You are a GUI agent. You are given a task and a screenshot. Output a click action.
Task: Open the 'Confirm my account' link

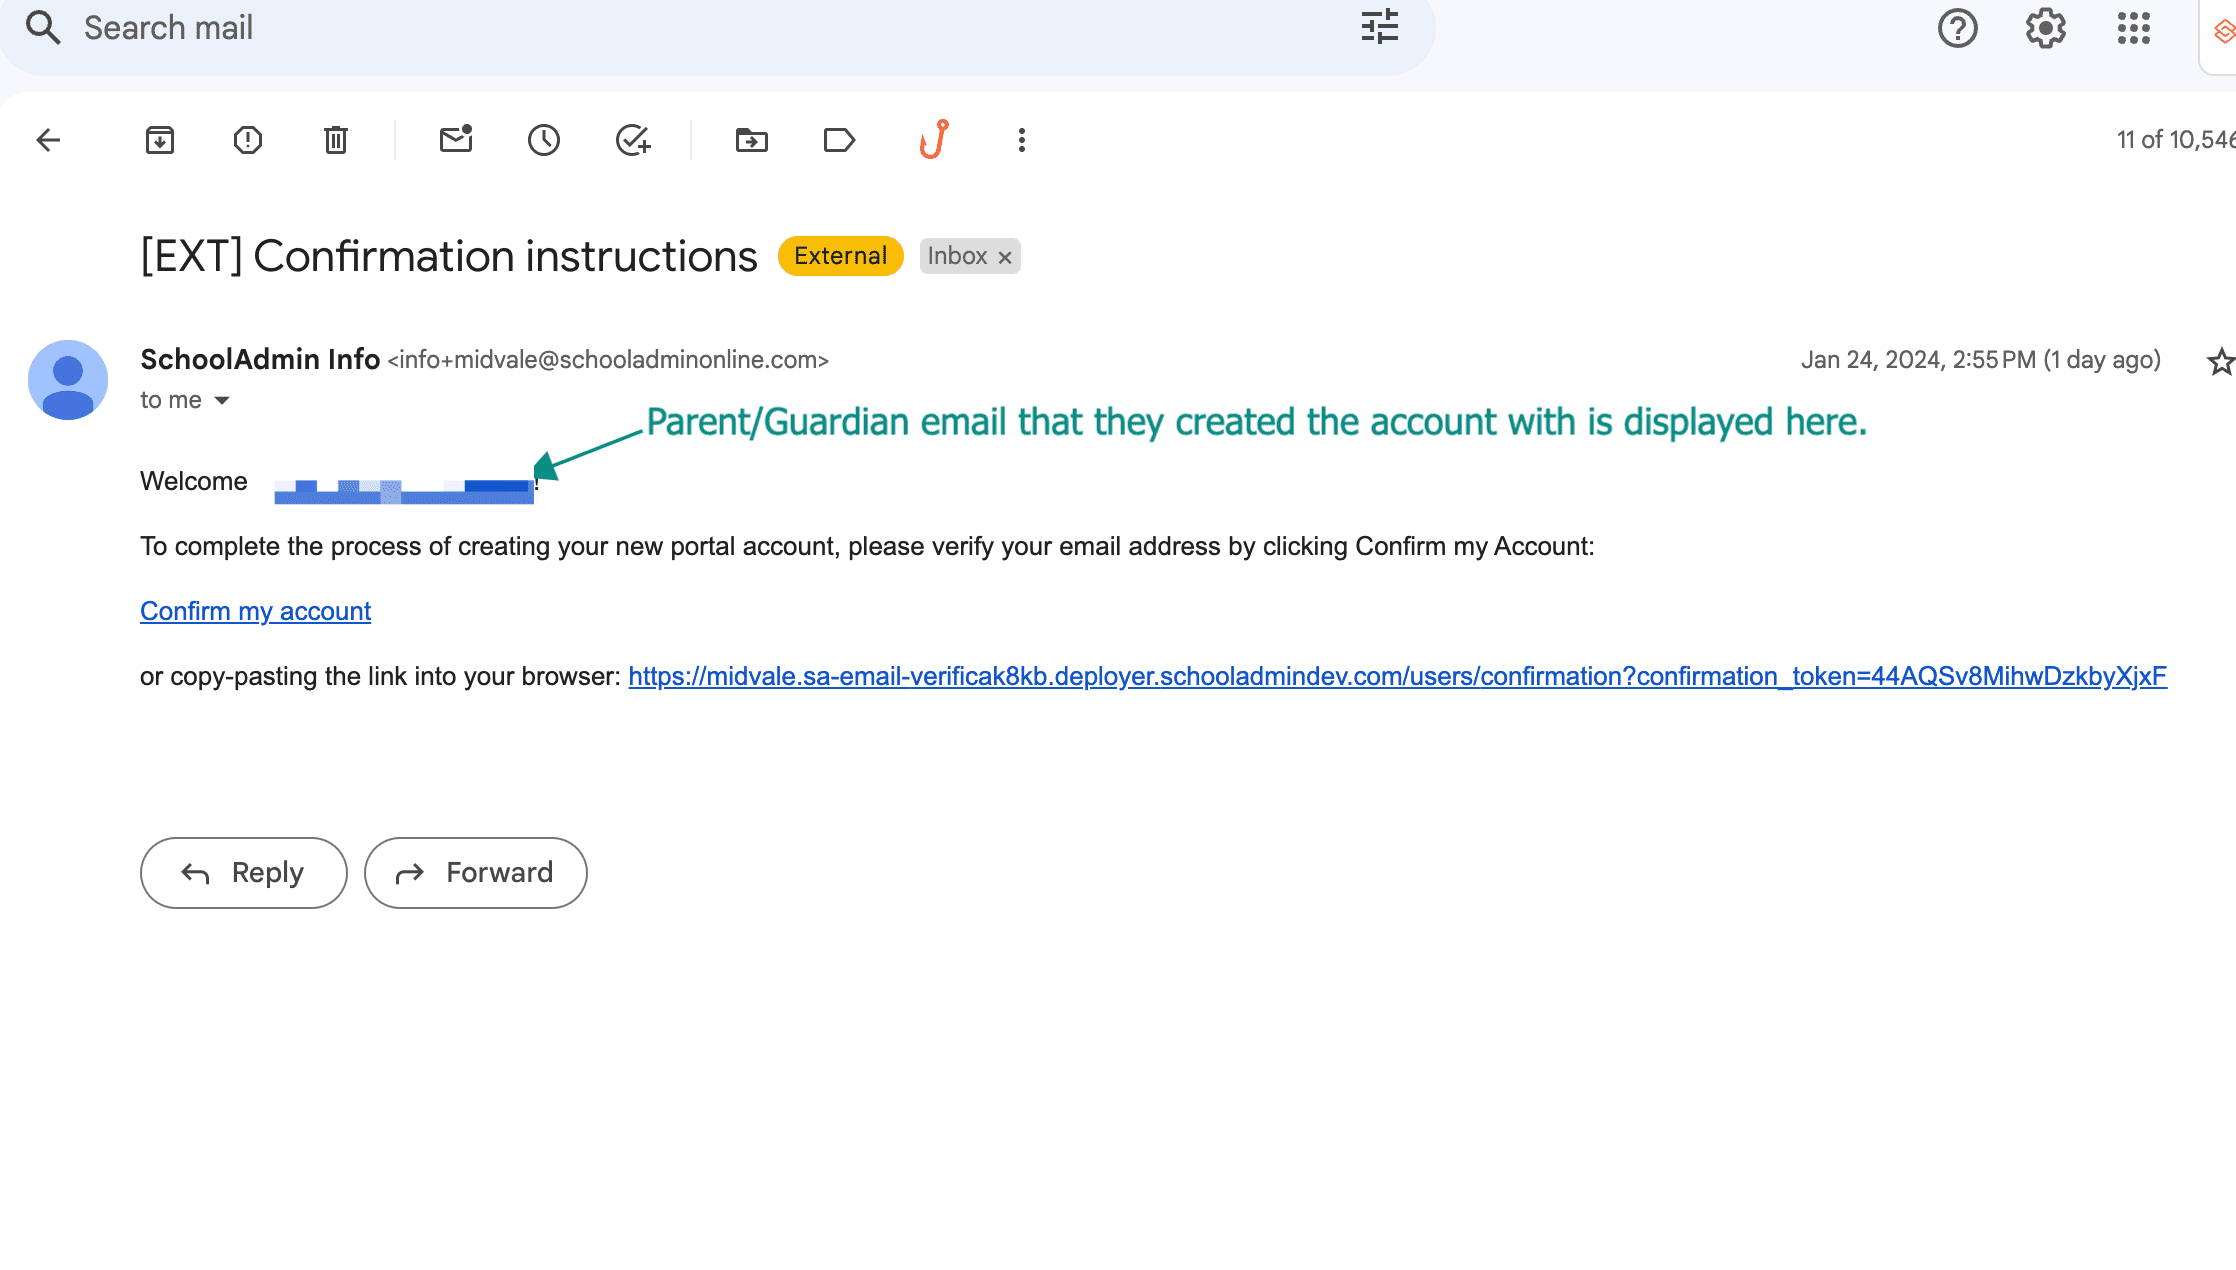255,611
